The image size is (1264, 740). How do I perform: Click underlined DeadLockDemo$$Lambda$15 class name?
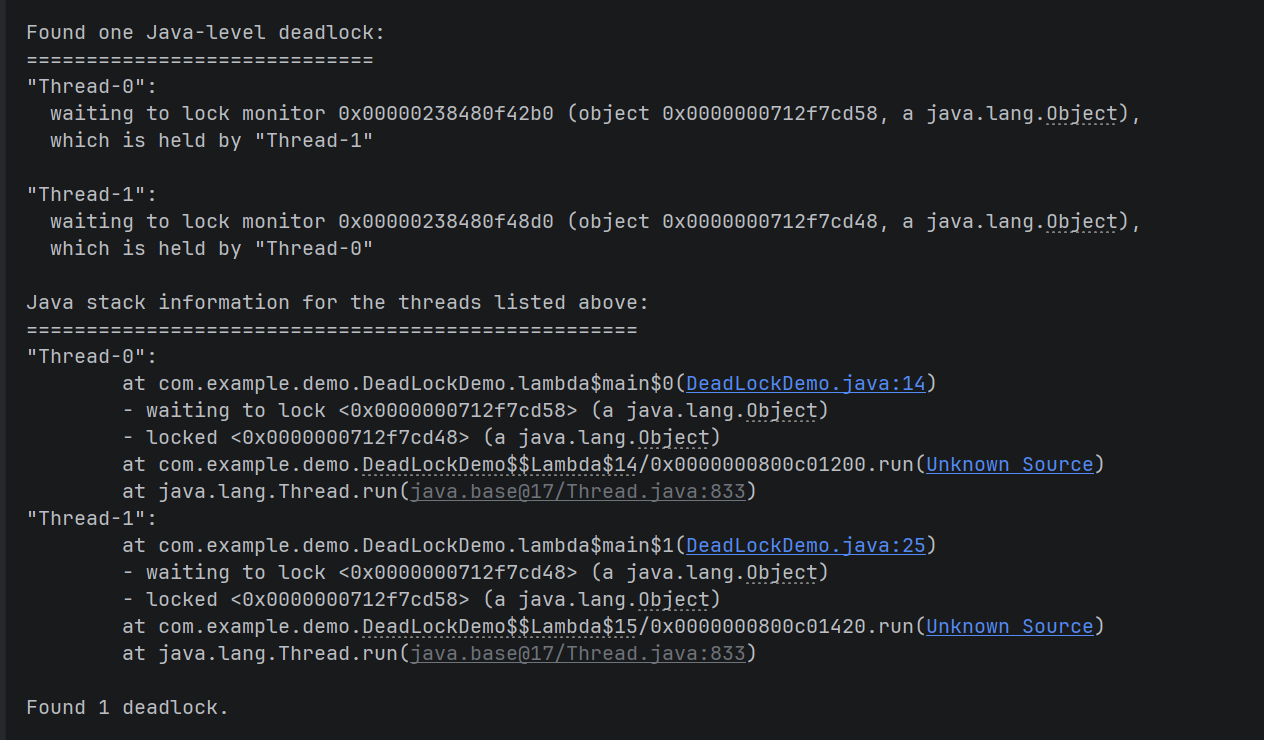(500, 626)
